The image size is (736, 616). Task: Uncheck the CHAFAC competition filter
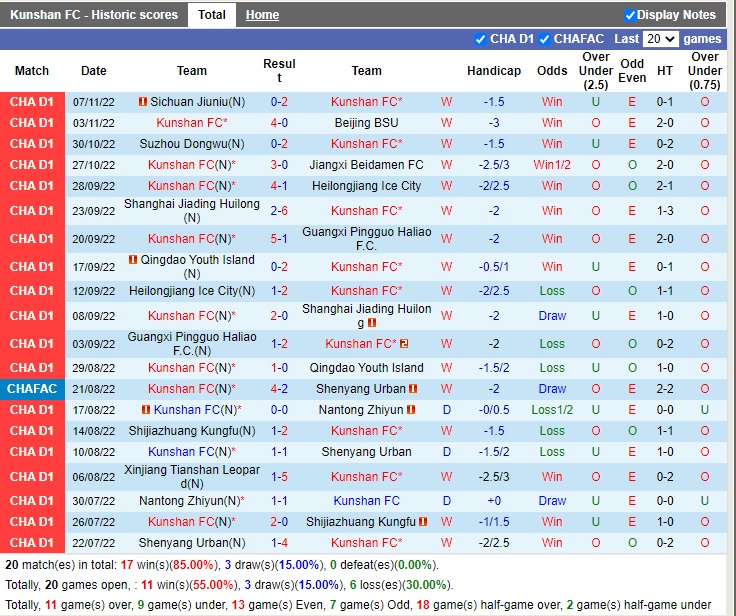tap(545, 39)
